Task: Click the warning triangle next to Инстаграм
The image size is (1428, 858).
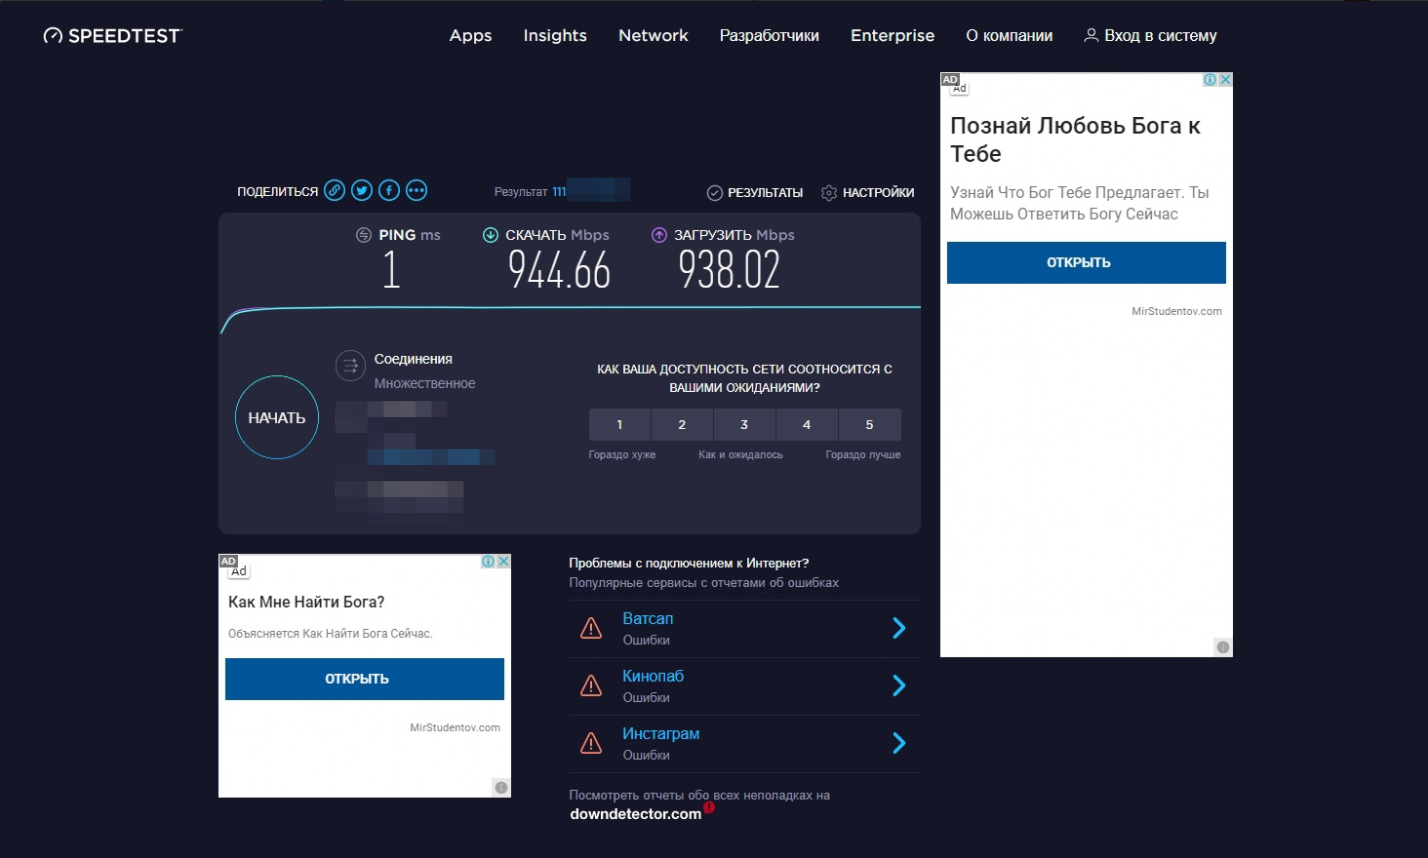Action: 591,743
